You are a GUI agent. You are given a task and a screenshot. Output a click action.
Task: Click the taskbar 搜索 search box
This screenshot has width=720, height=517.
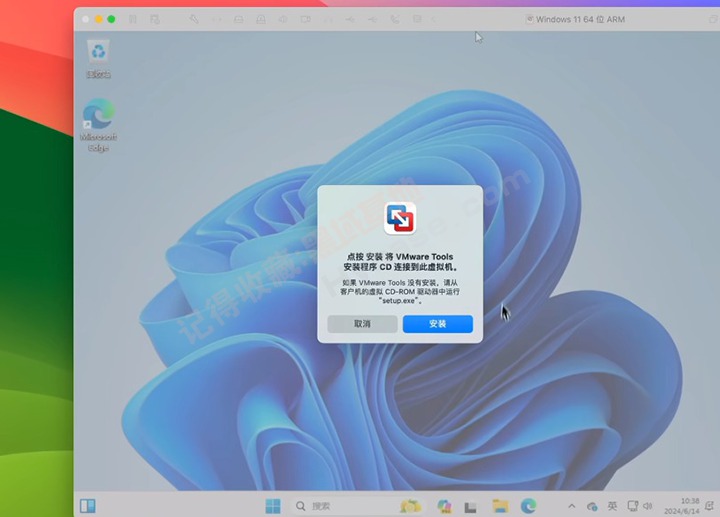[x=357, y=506]
